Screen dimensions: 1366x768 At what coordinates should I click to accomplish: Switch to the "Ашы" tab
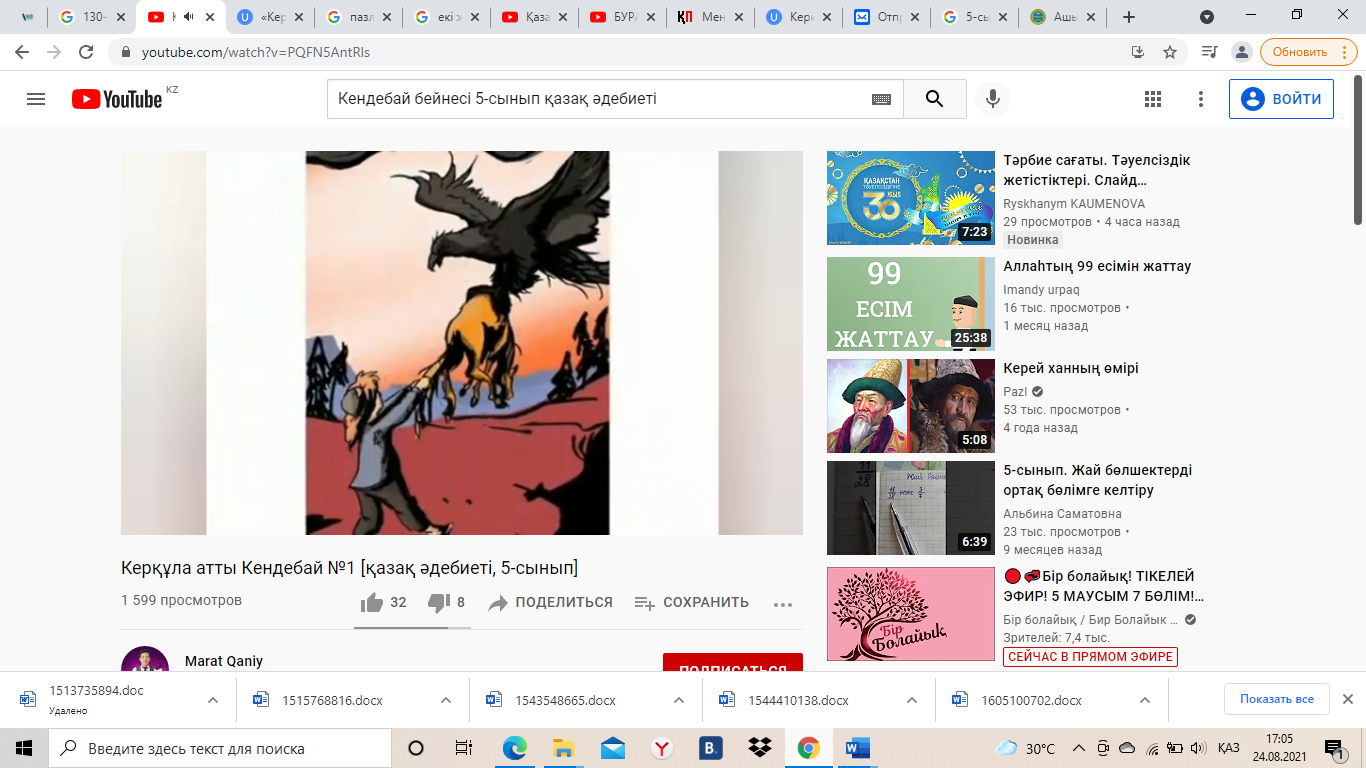(1063, 17)
